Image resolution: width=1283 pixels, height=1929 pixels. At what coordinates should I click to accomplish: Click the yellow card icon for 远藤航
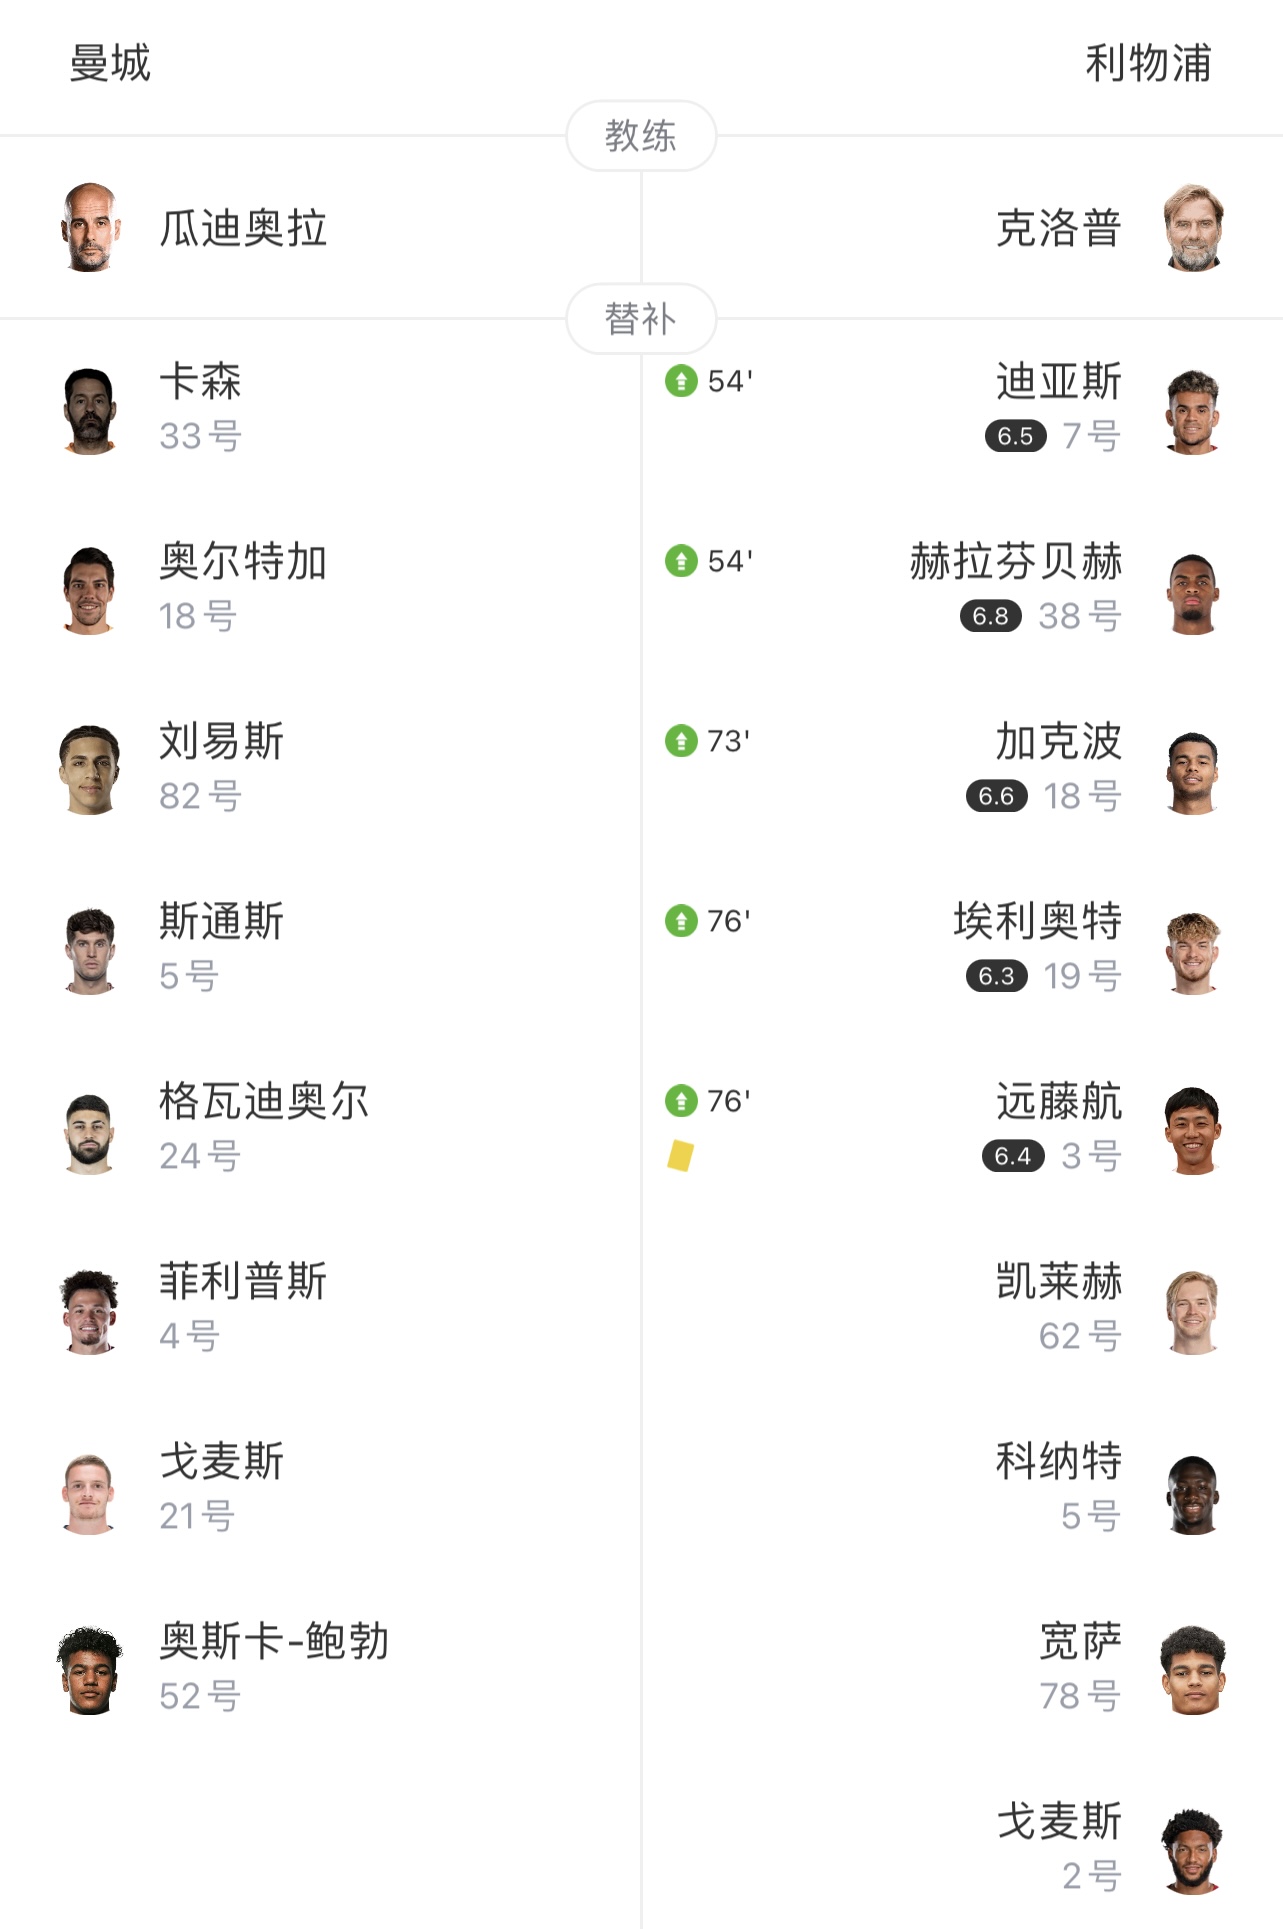[680, 1156]
